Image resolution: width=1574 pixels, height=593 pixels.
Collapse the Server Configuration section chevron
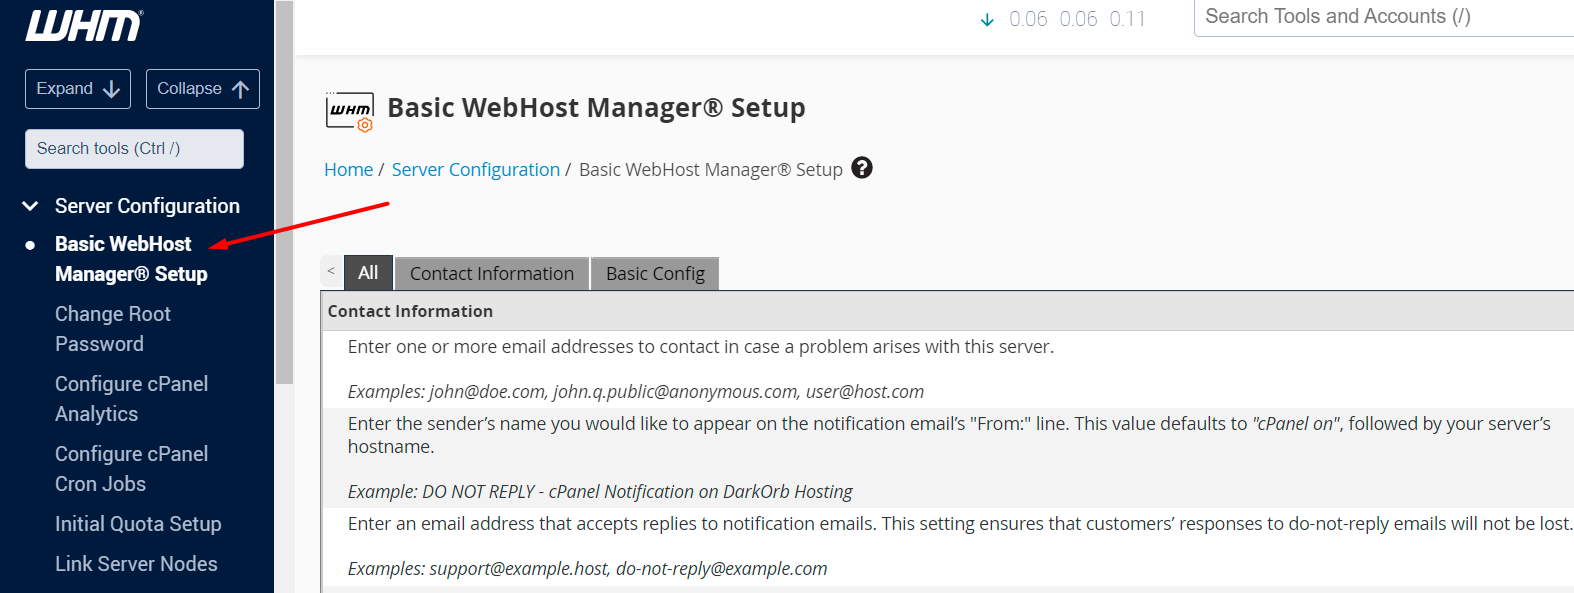(x=31, y=206)
